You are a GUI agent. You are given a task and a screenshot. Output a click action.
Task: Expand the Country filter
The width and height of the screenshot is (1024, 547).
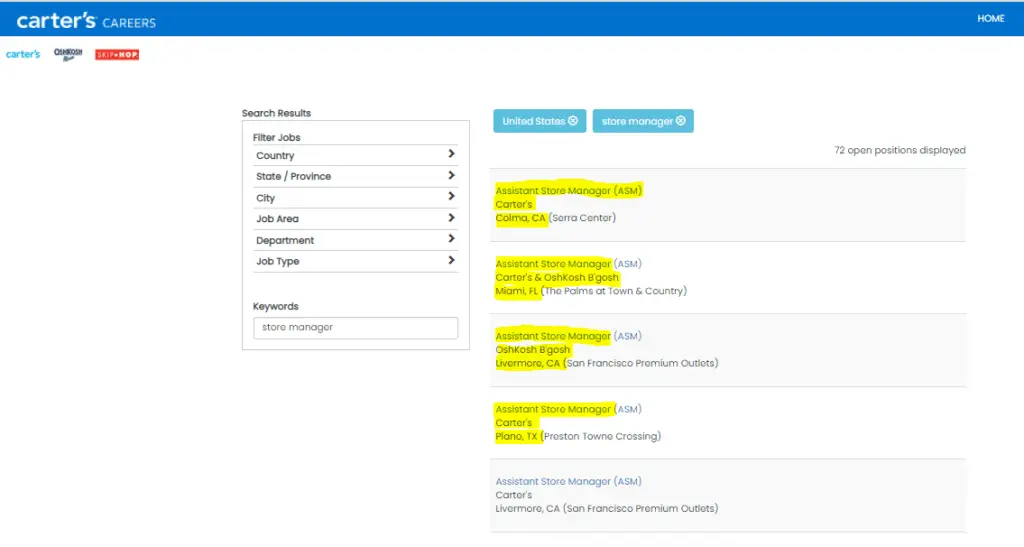click(x=355, y=155)
